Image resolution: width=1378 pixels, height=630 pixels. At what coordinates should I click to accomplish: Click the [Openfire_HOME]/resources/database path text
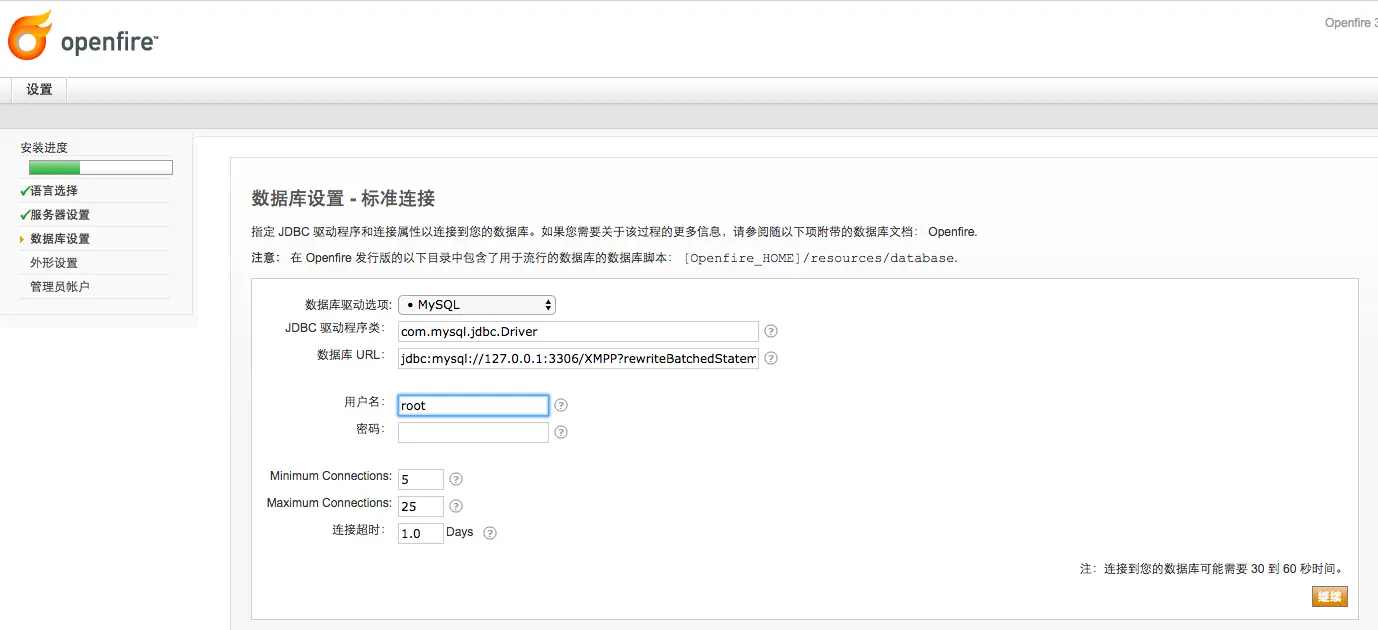click(x=819, y=258)
